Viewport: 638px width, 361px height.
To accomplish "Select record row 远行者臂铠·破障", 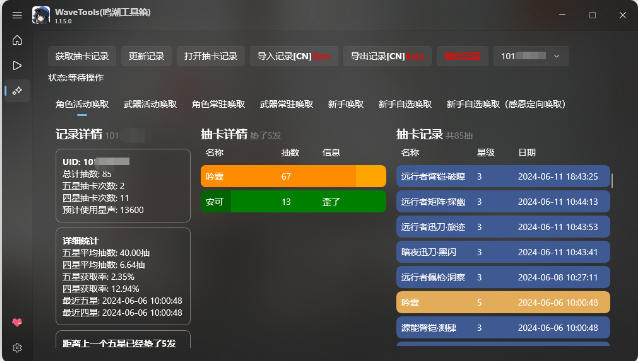I will click(x=503, y=176).
